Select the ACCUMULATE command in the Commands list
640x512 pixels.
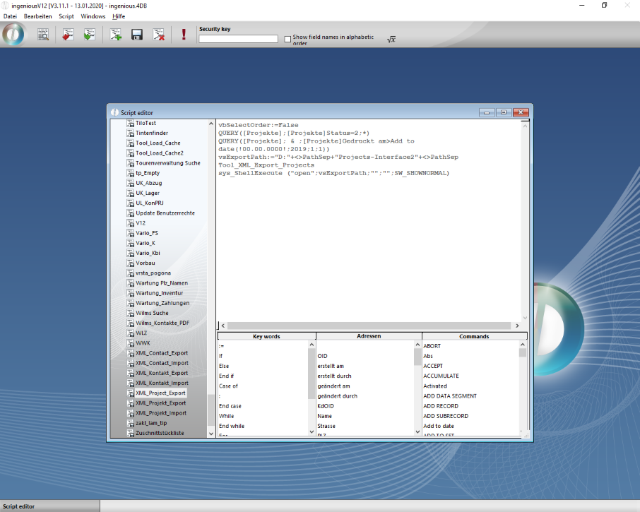(x=441, y=376)
